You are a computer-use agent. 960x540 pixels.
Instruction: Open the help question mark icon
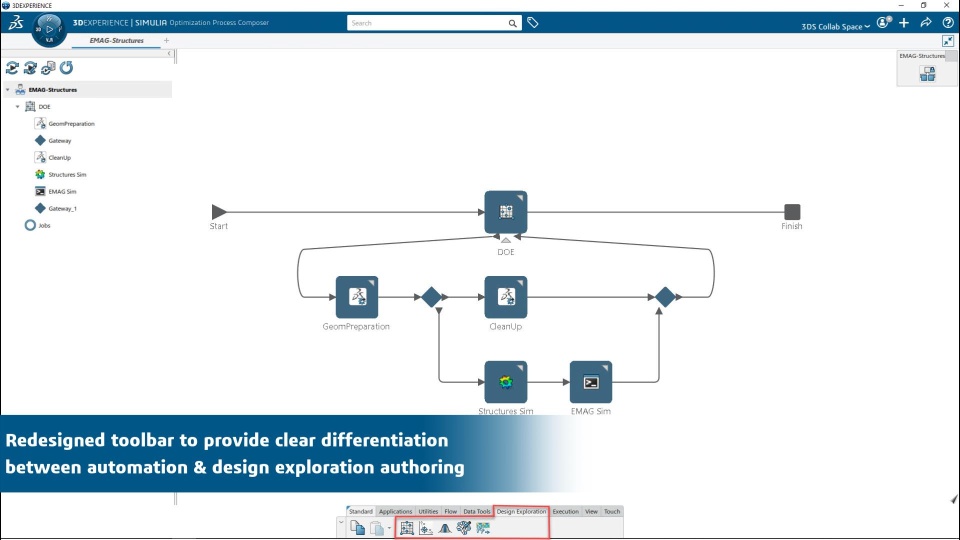pos(948,23)
